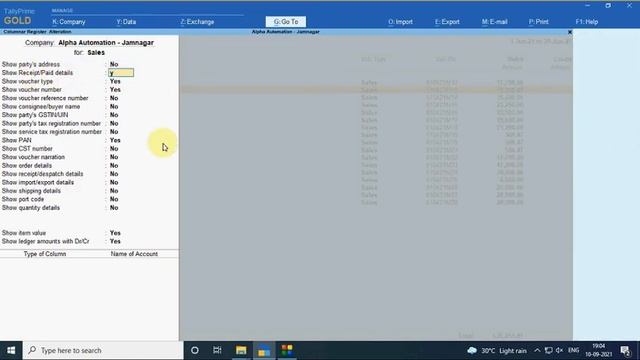Open the K: Company menu
Image resolution: width=640 pixels, height=360 pixels.
[x=69, y=22]
